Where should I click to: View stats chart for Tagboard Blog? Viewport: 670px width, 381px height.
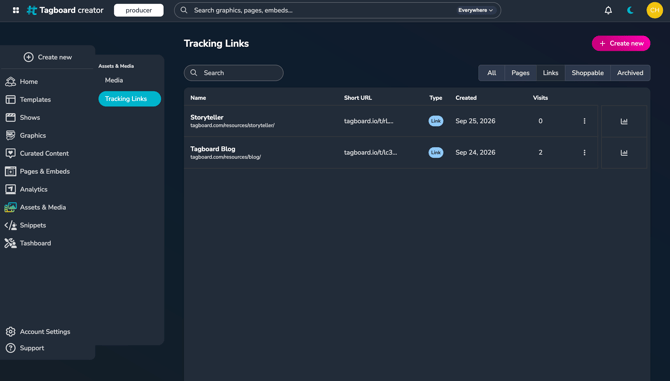point(624,153)
